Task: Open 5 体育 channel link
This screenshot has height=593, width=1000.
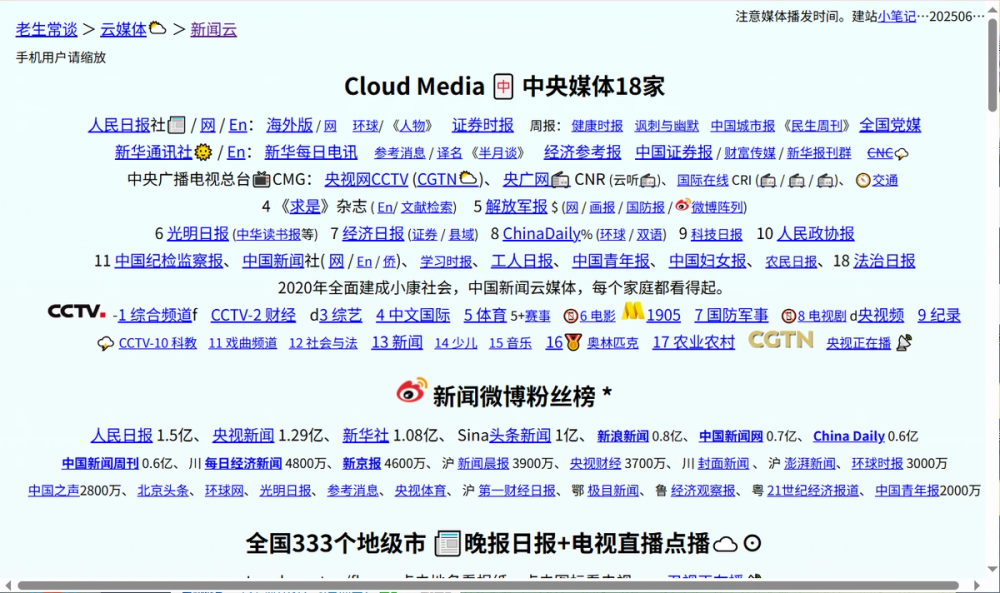Action: click(485, 315)
